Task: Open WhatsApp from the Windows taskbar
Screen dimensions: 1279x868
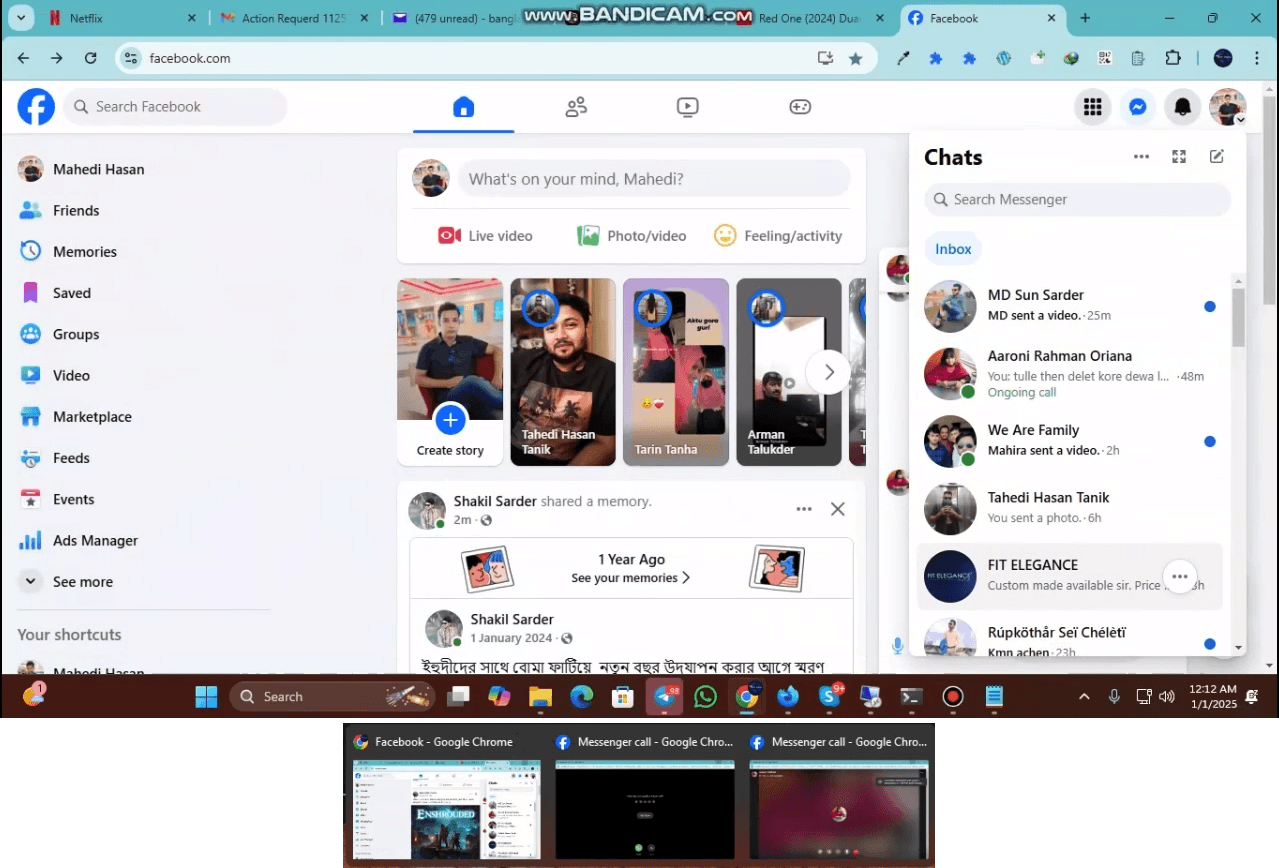Action: [x=705, y=697]
